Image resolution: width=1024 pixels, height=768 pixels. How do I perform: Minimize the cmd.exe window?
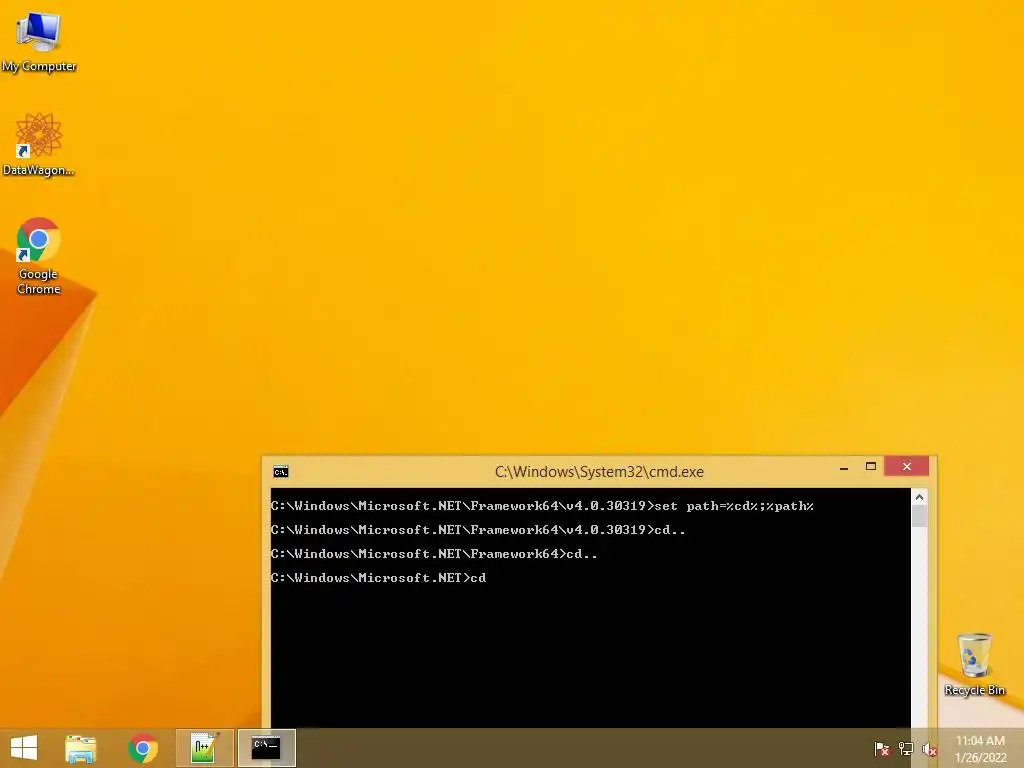(844, 467)
